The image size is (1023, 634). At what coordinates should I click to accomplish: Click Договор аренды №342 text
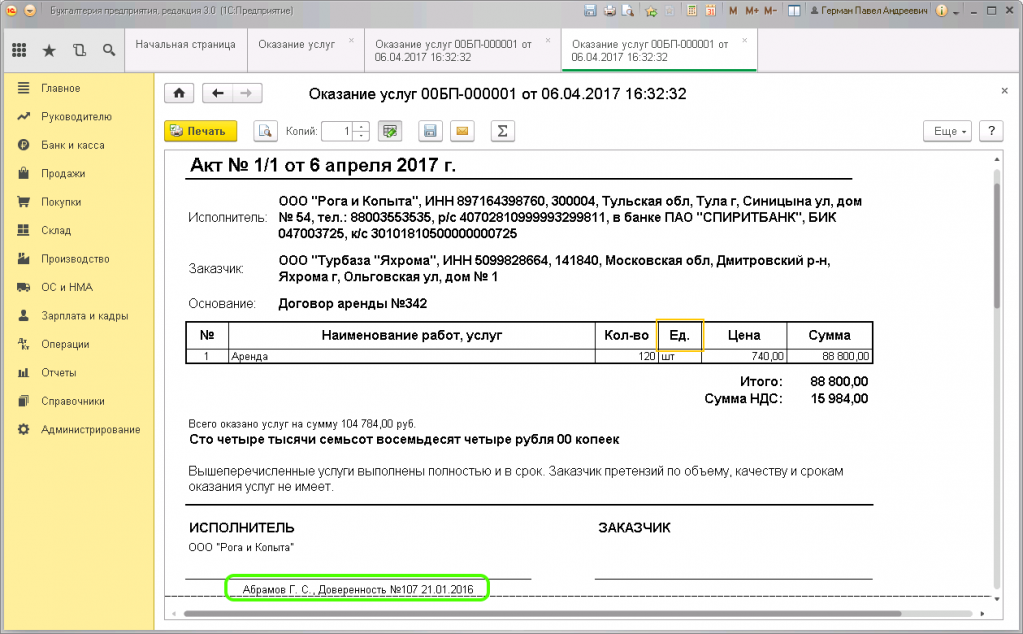coord(352,303)
